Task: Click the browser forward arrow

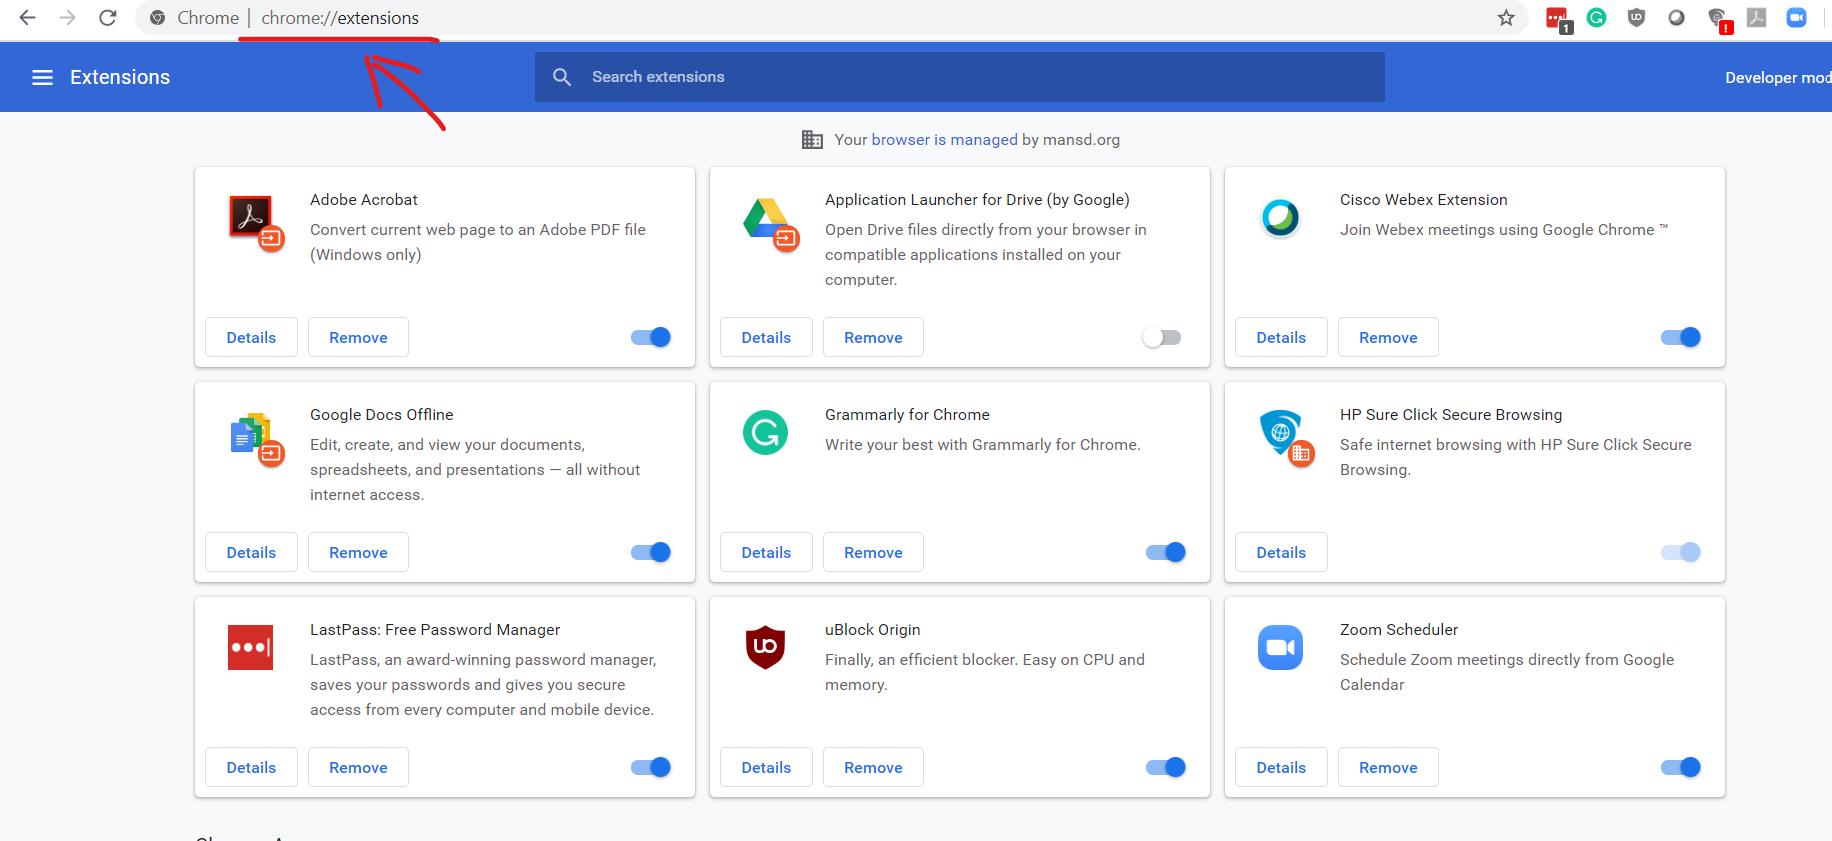Action: (67, 18)
